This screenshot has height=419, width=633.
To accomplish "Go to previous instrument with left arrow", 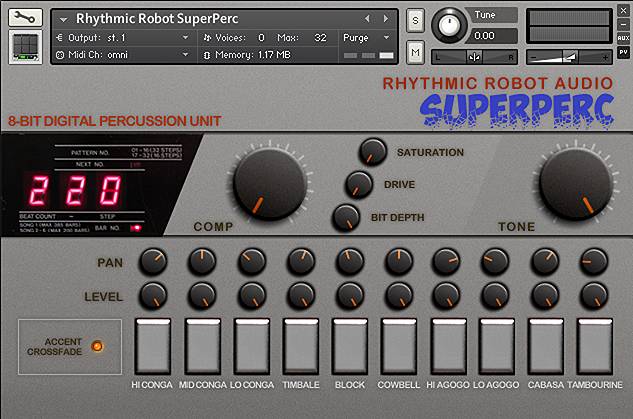I will pyautogui.click(x=367, y=19).
